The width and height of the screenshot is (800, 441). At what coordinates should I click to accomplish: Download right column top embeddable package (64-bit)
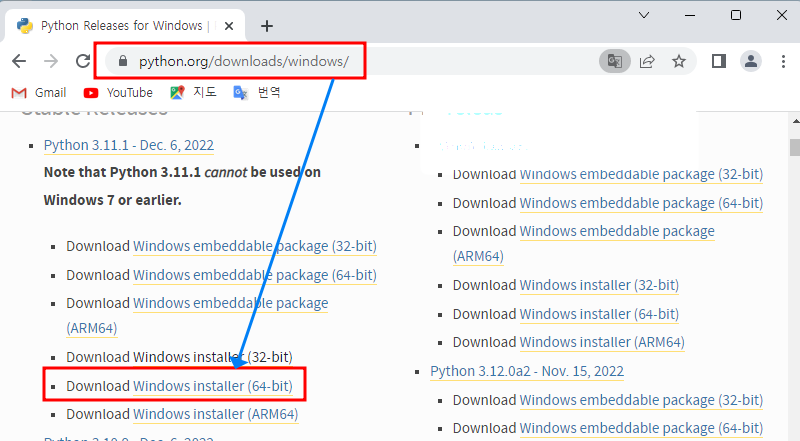tap(641, 203)
